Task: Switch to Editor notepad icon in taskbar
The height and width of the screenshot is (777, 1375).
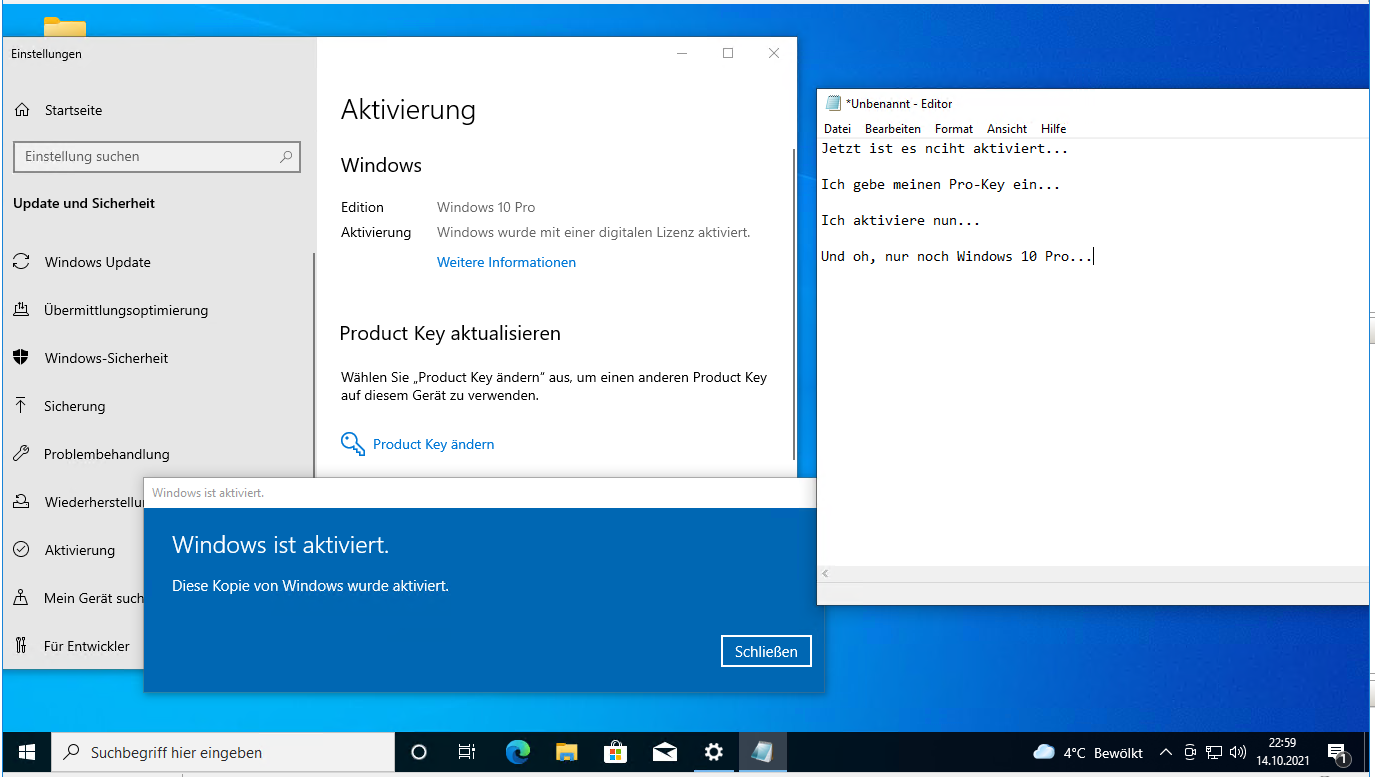Action: [762, 752]
